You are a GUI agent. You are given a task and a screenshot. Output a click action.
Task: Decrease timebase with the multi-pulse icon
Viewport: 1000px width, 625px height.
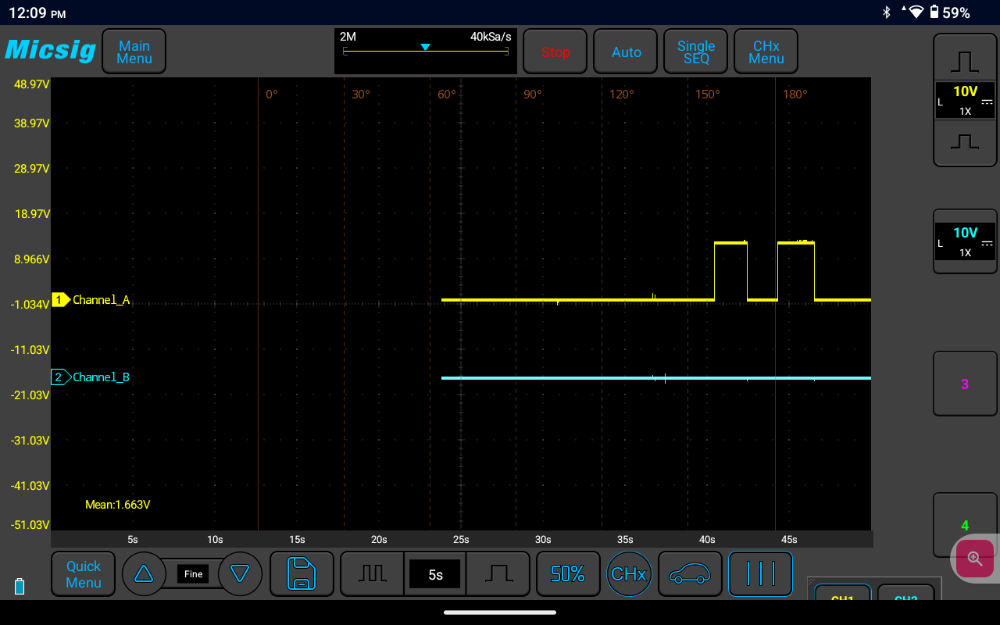(372, 574)
